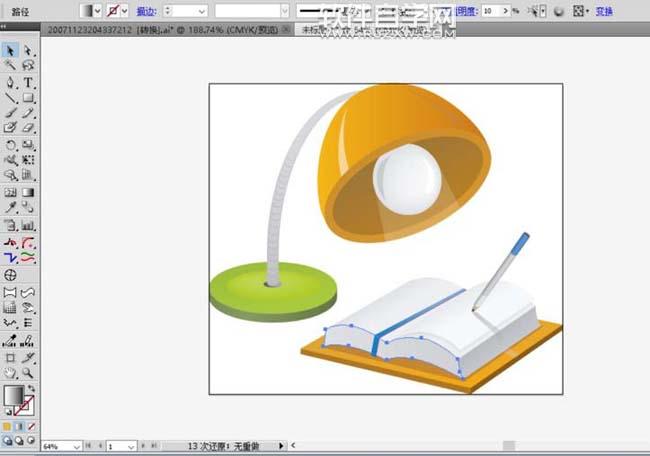650x456 pixels.
Task: Adjust stroke weight stepper arrows
Action: pyautogui.click(x=167, y=11)
